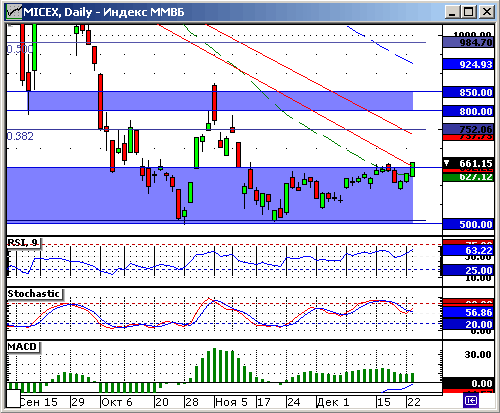Maximize the MICEX chart window
The height and width of the screenshot is (413, 500).
click(469, 12)
